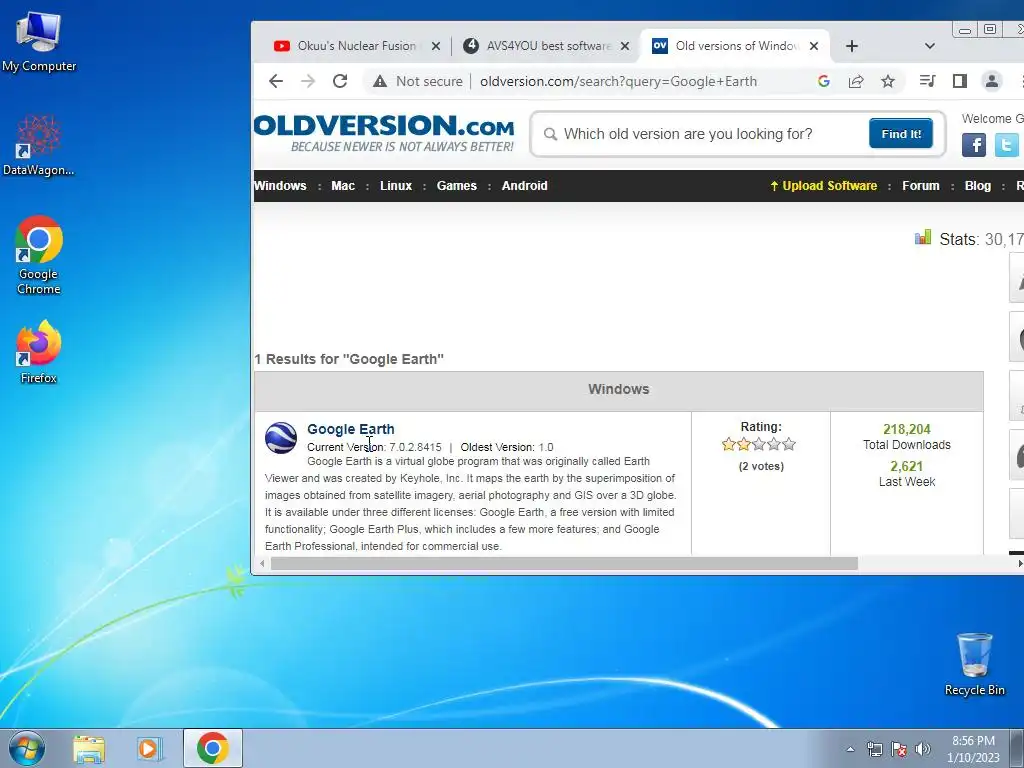The width and height of the screenshot is (1024, 768).
Task: Click the horizontal scrollbar thumb
Action: coord(564,564)
